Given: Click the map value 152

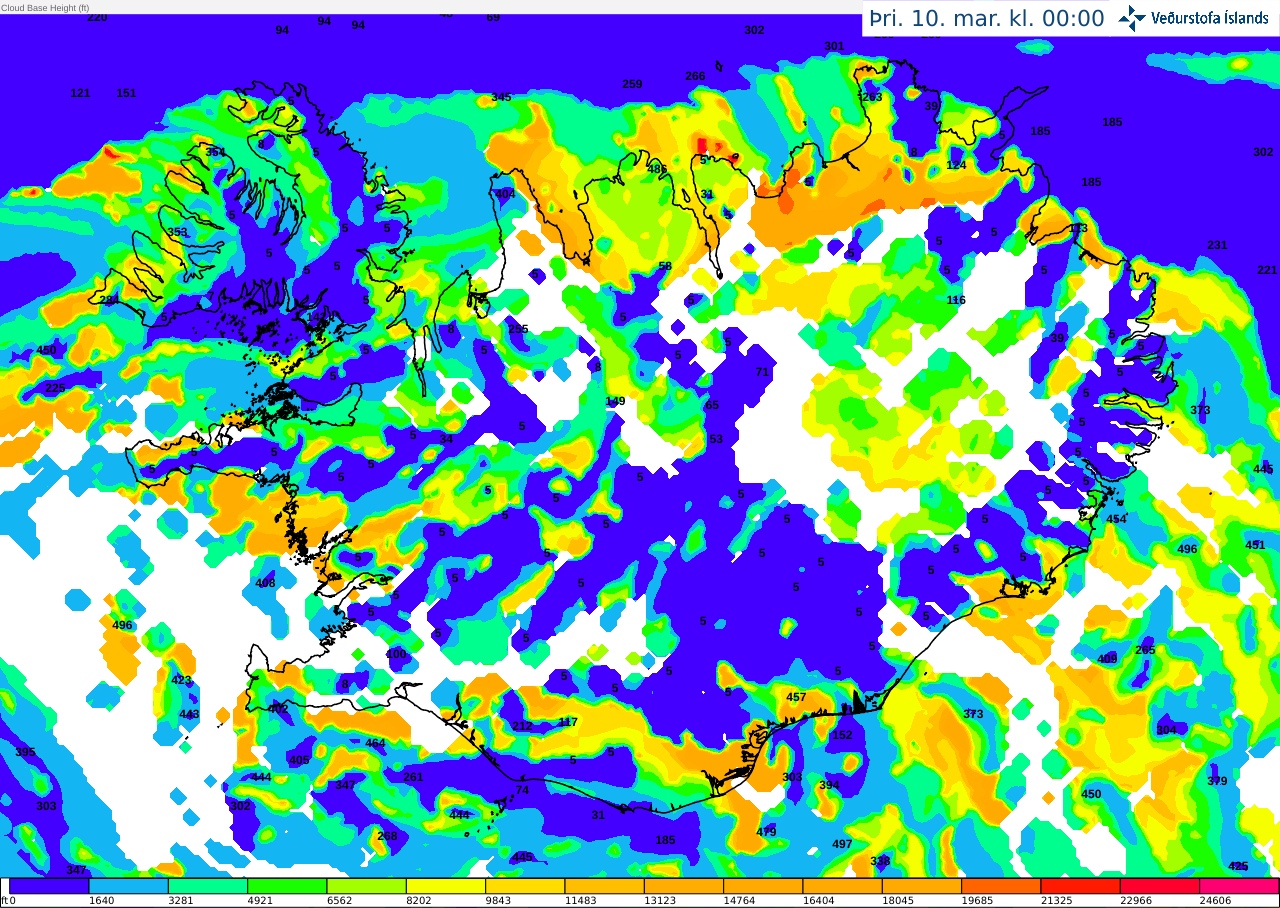Looking at the screenshot, I should [x=843, y=735].
